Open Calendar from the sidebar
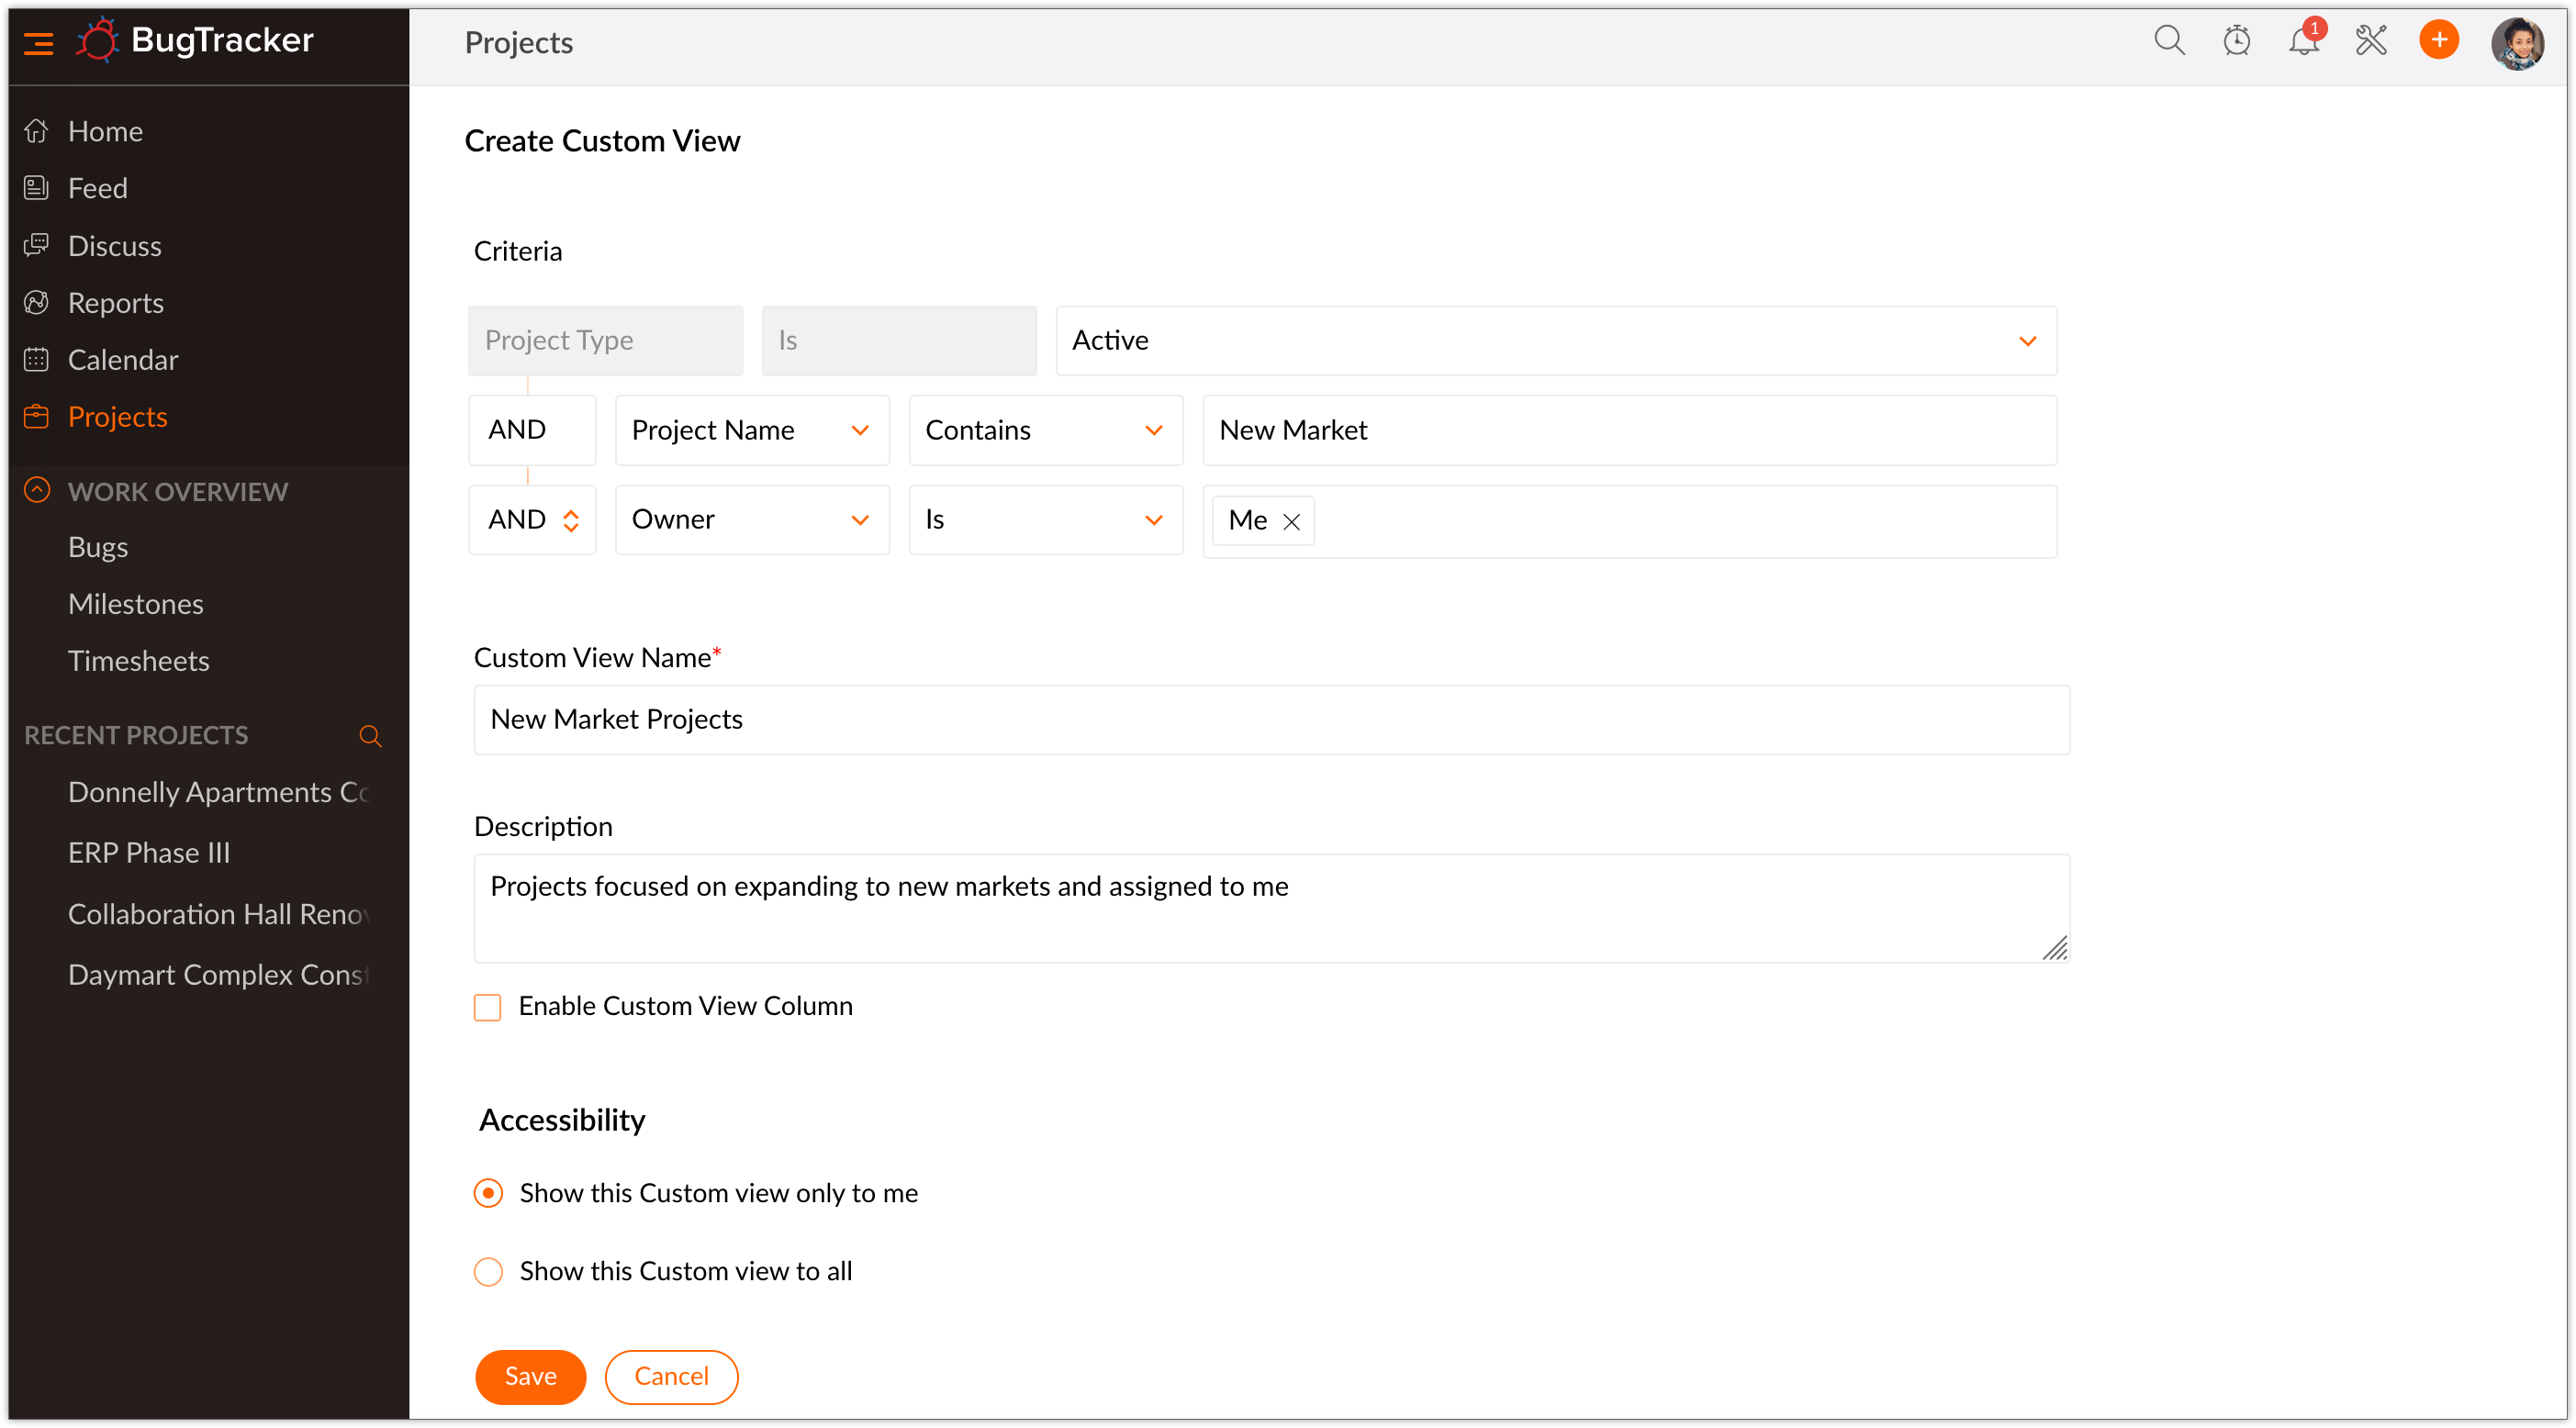 click(x=122, y=360)
